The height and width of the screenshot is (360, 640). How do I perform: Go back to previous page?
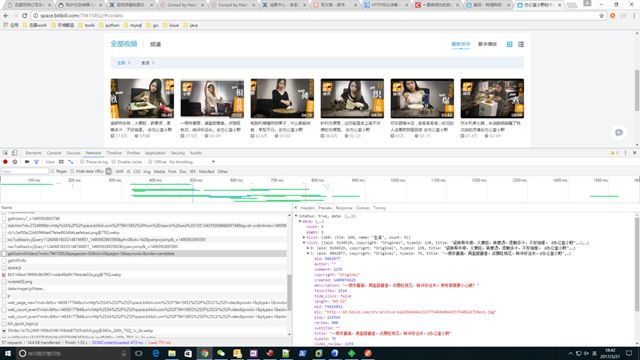pyautogui.click(x=6, y=16)
